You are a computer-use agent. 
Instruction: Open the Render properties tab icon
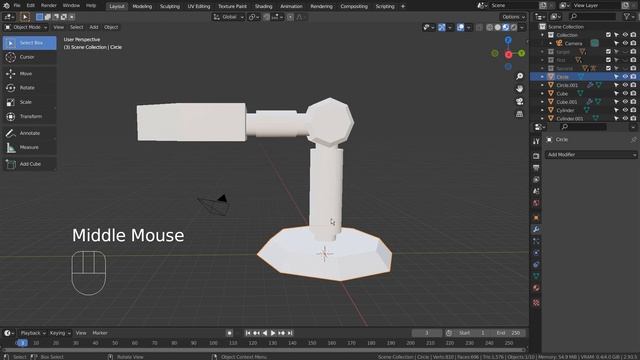[536, 156]
